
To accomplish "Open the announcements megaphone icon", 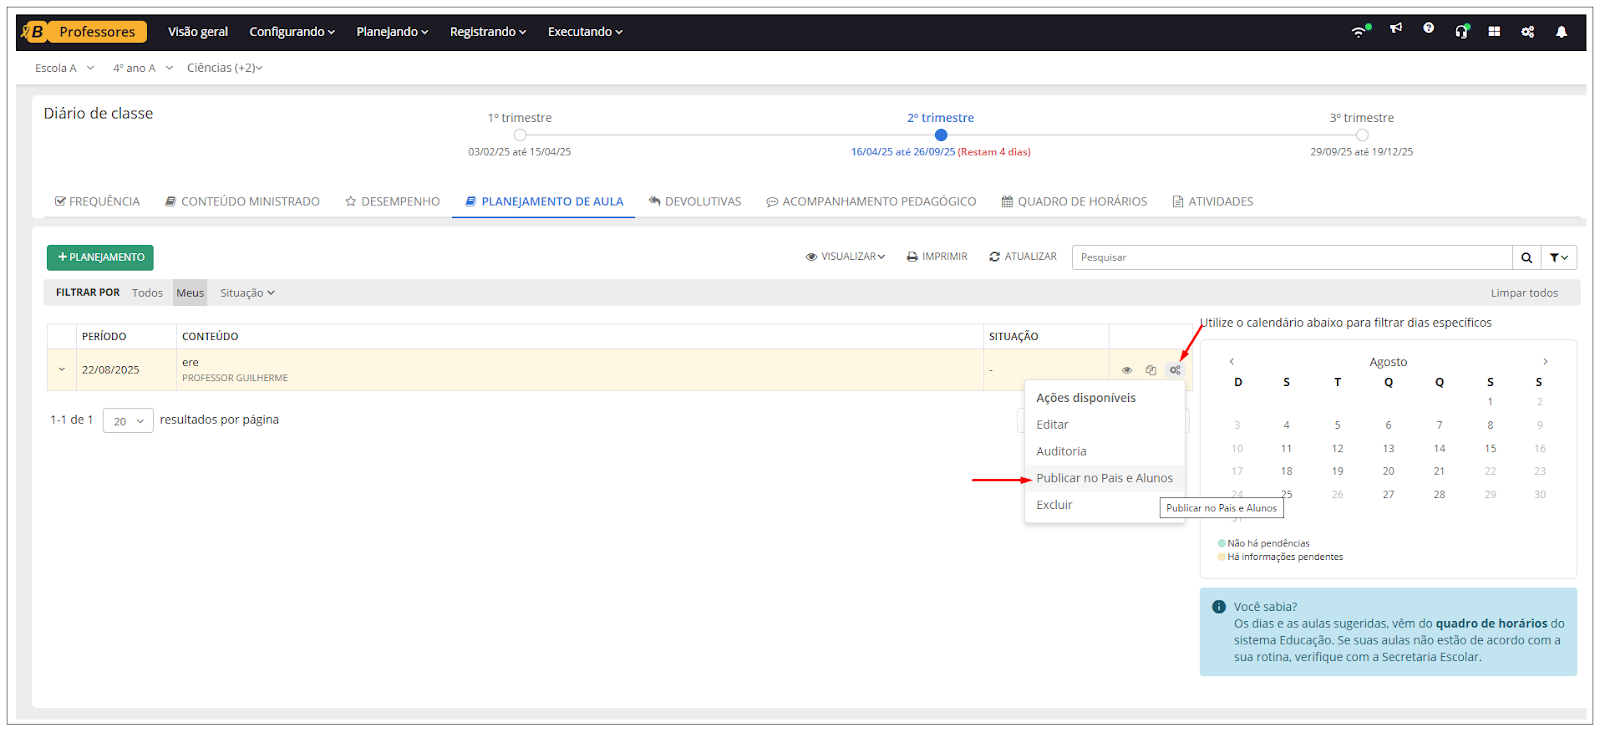I will [1395, 29].
